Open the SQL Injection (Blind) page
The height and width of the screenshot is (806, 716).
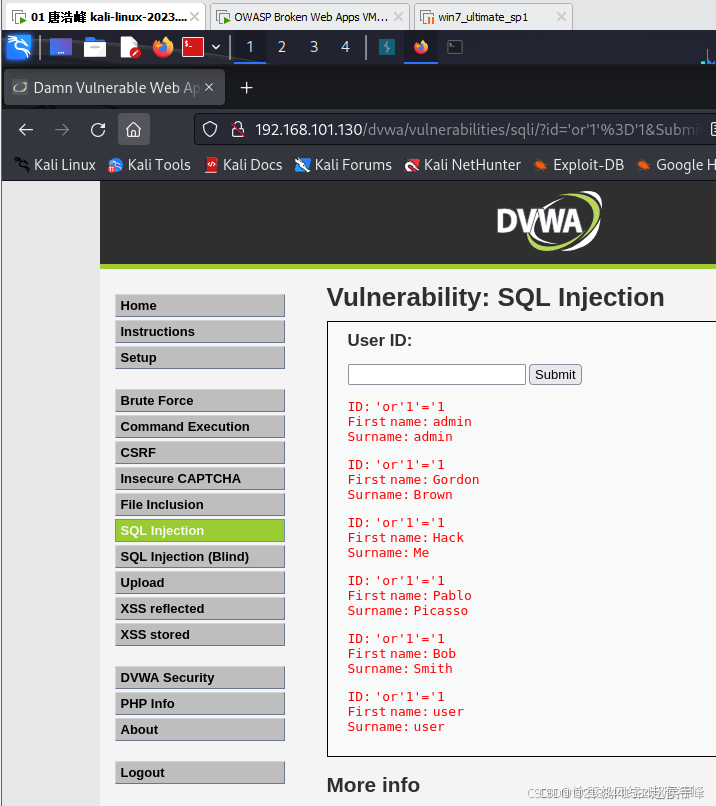click(x=199, y=557)
